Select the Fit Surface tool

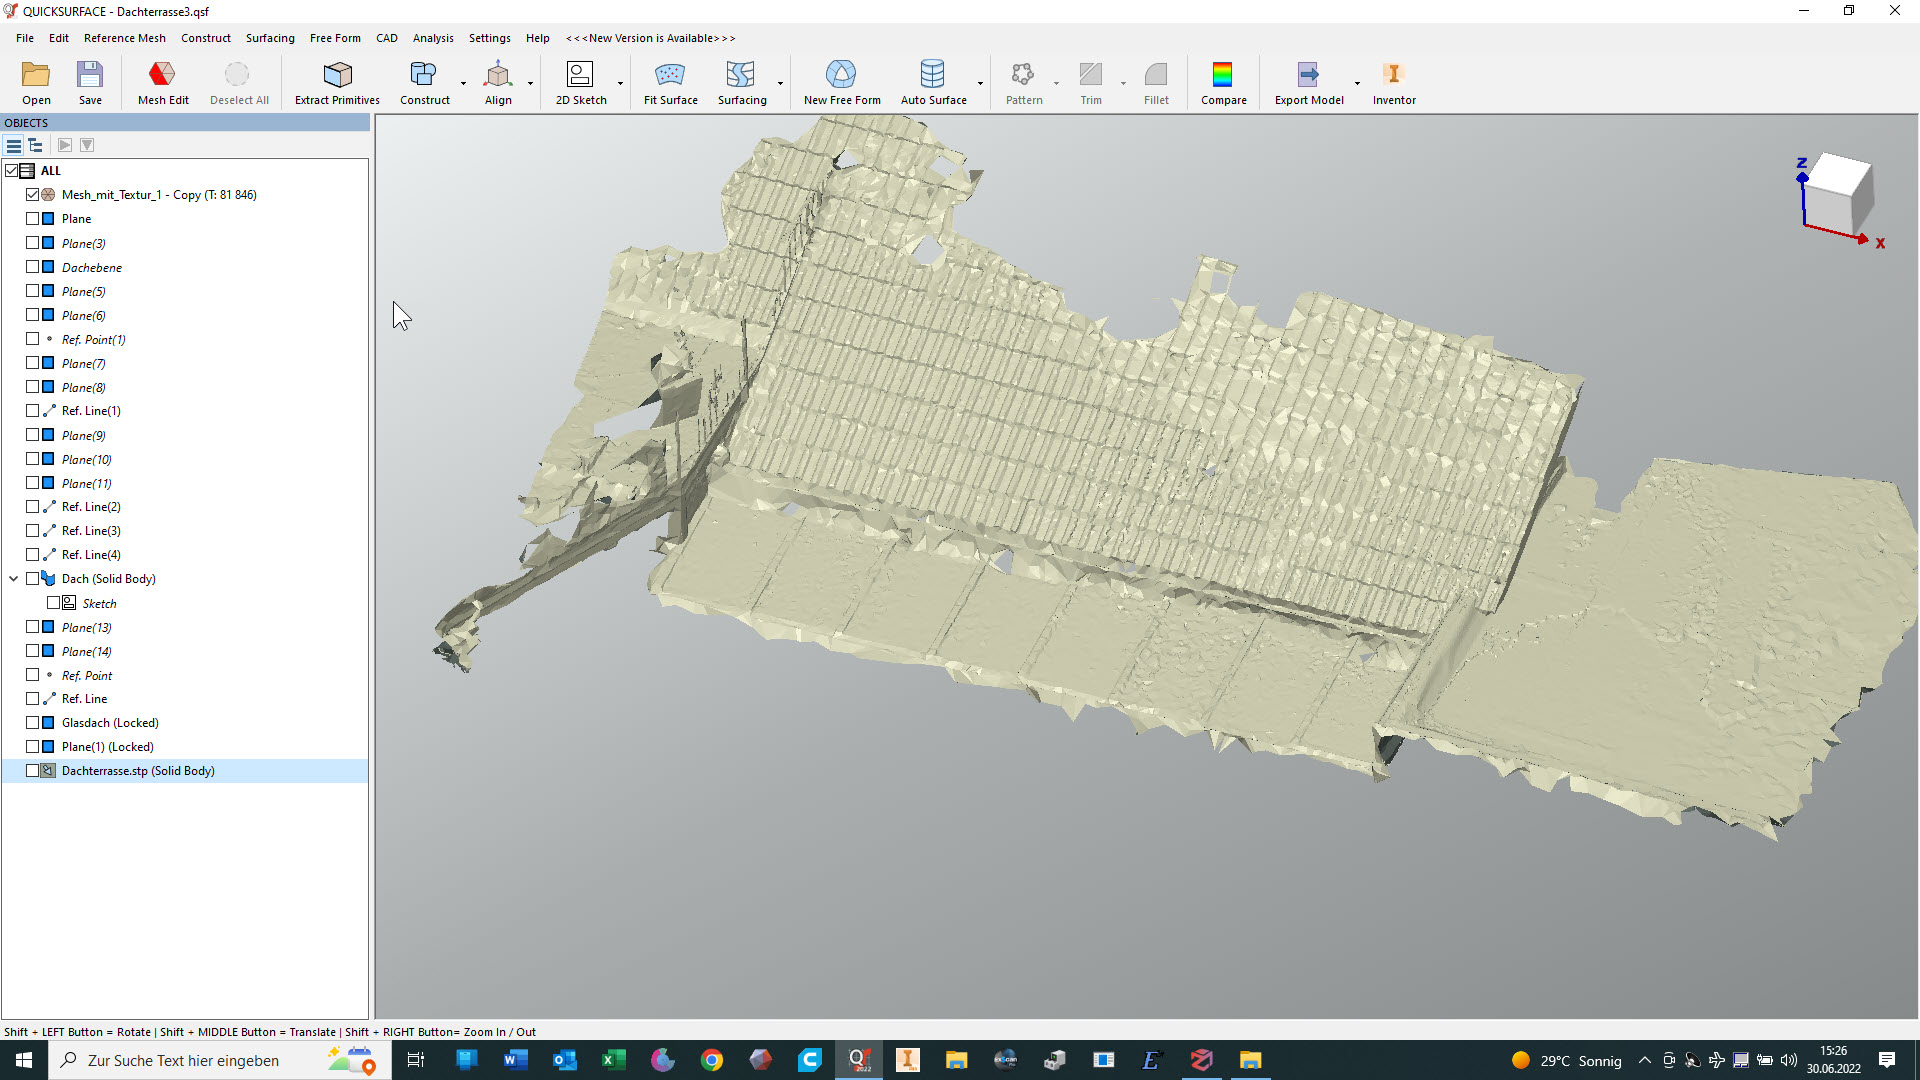(x=670, y=82)
